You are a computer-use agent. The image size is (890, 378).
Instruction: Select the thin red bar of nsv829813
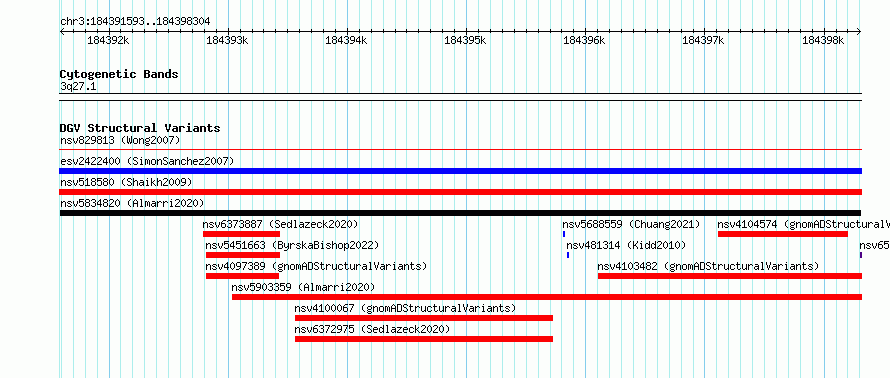coord(460,149)
